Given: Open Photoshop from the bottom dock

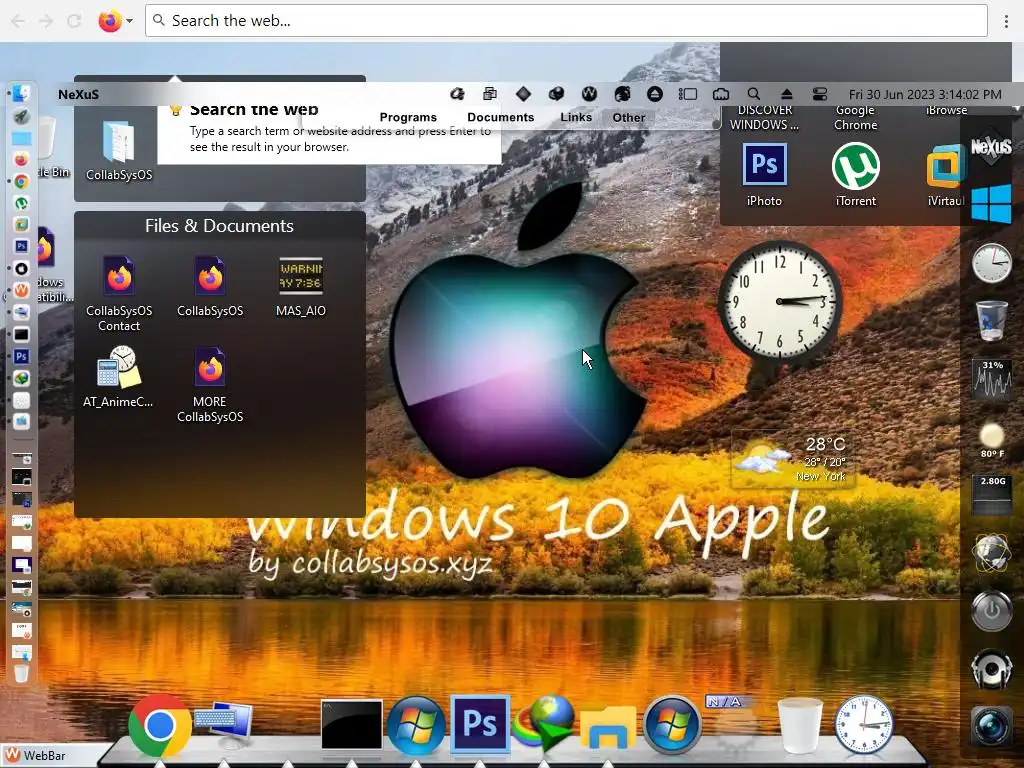Looking at the screenshot, I should pos(480,724).
